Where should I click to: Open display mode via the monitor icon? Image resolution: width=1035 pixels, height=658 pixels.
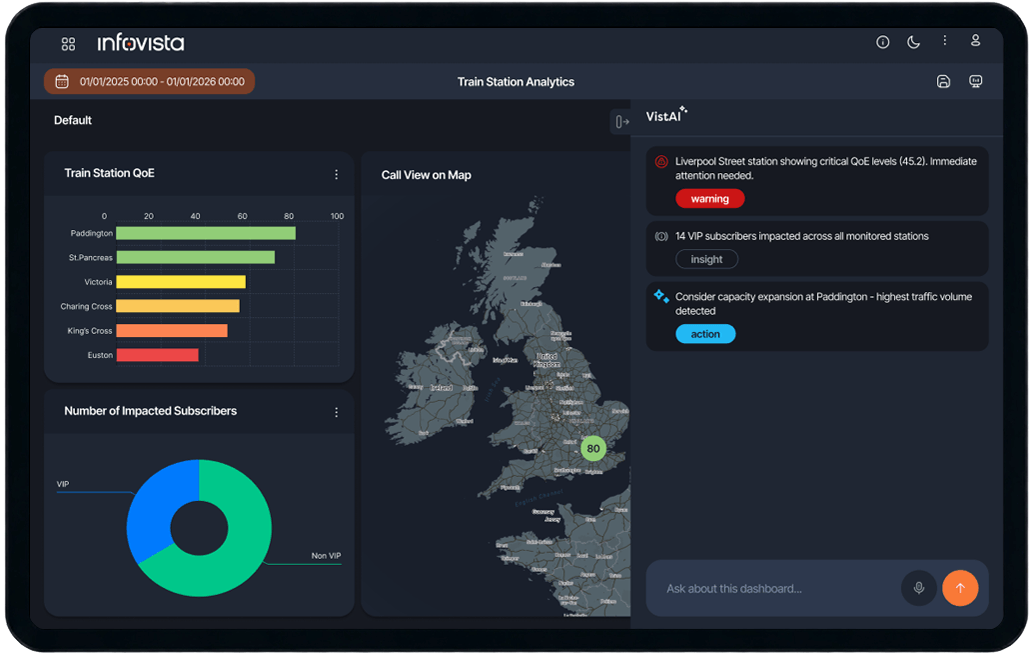click(x=975, y=81)
